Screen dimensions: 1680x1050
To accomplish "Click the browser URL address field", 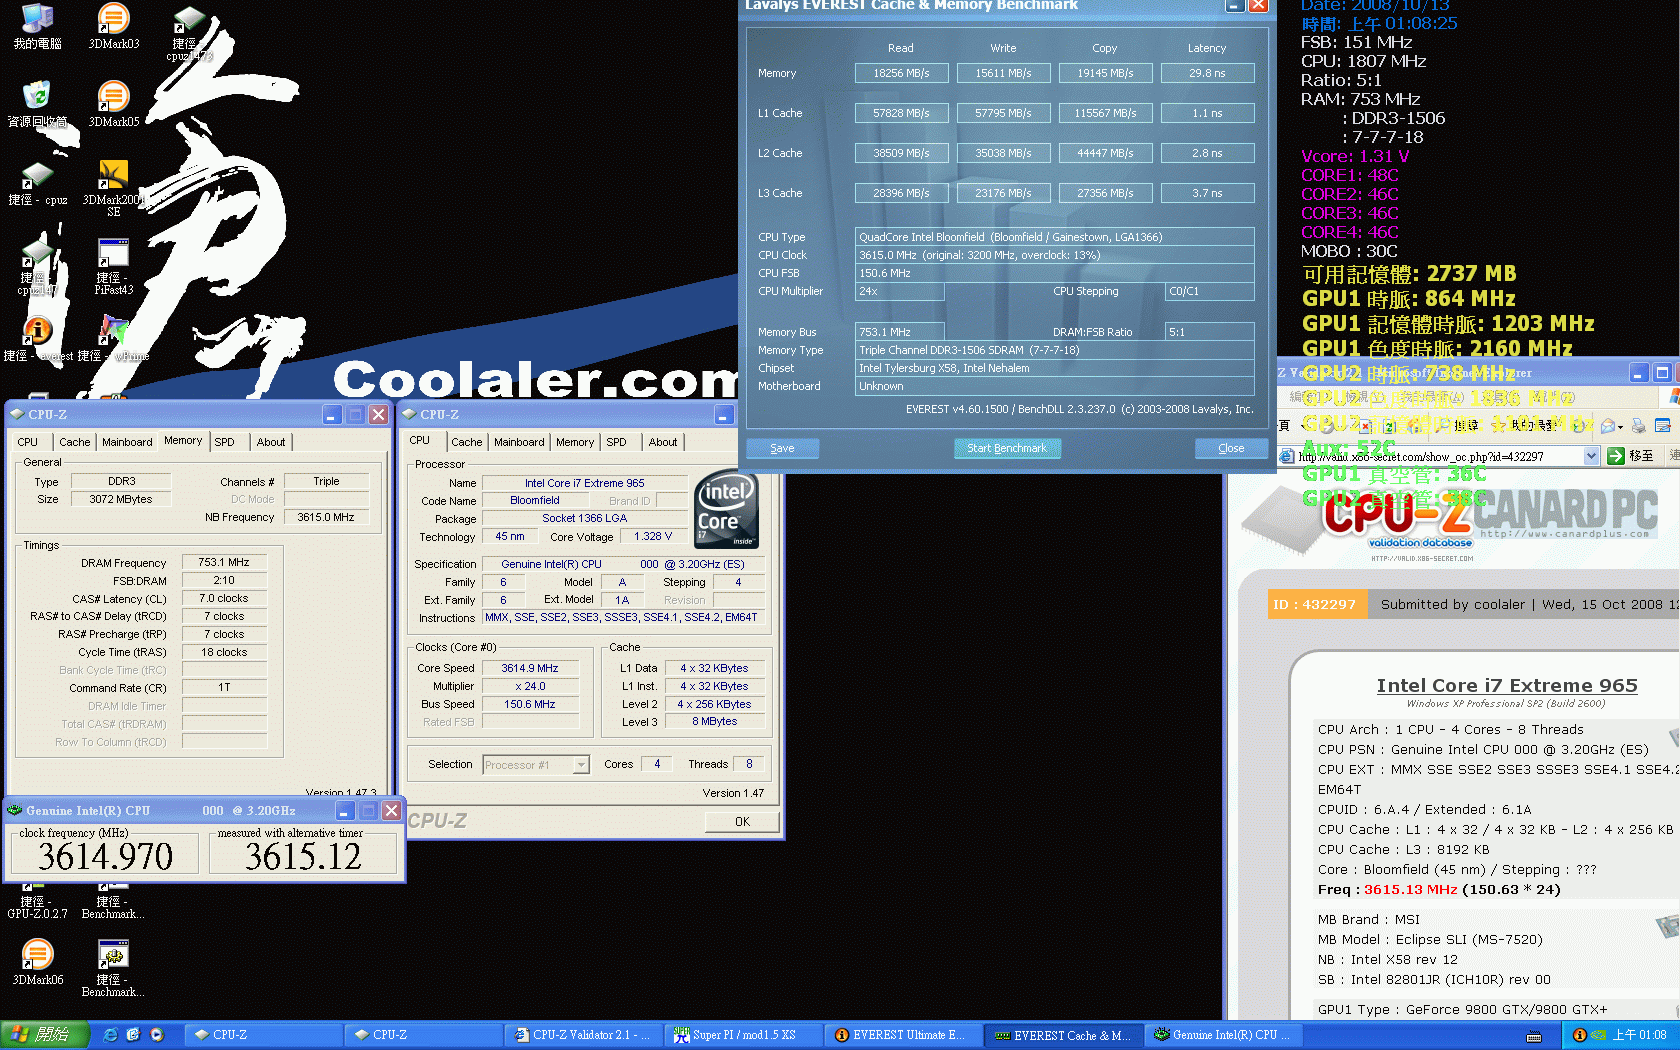I will coord(1437,456).
